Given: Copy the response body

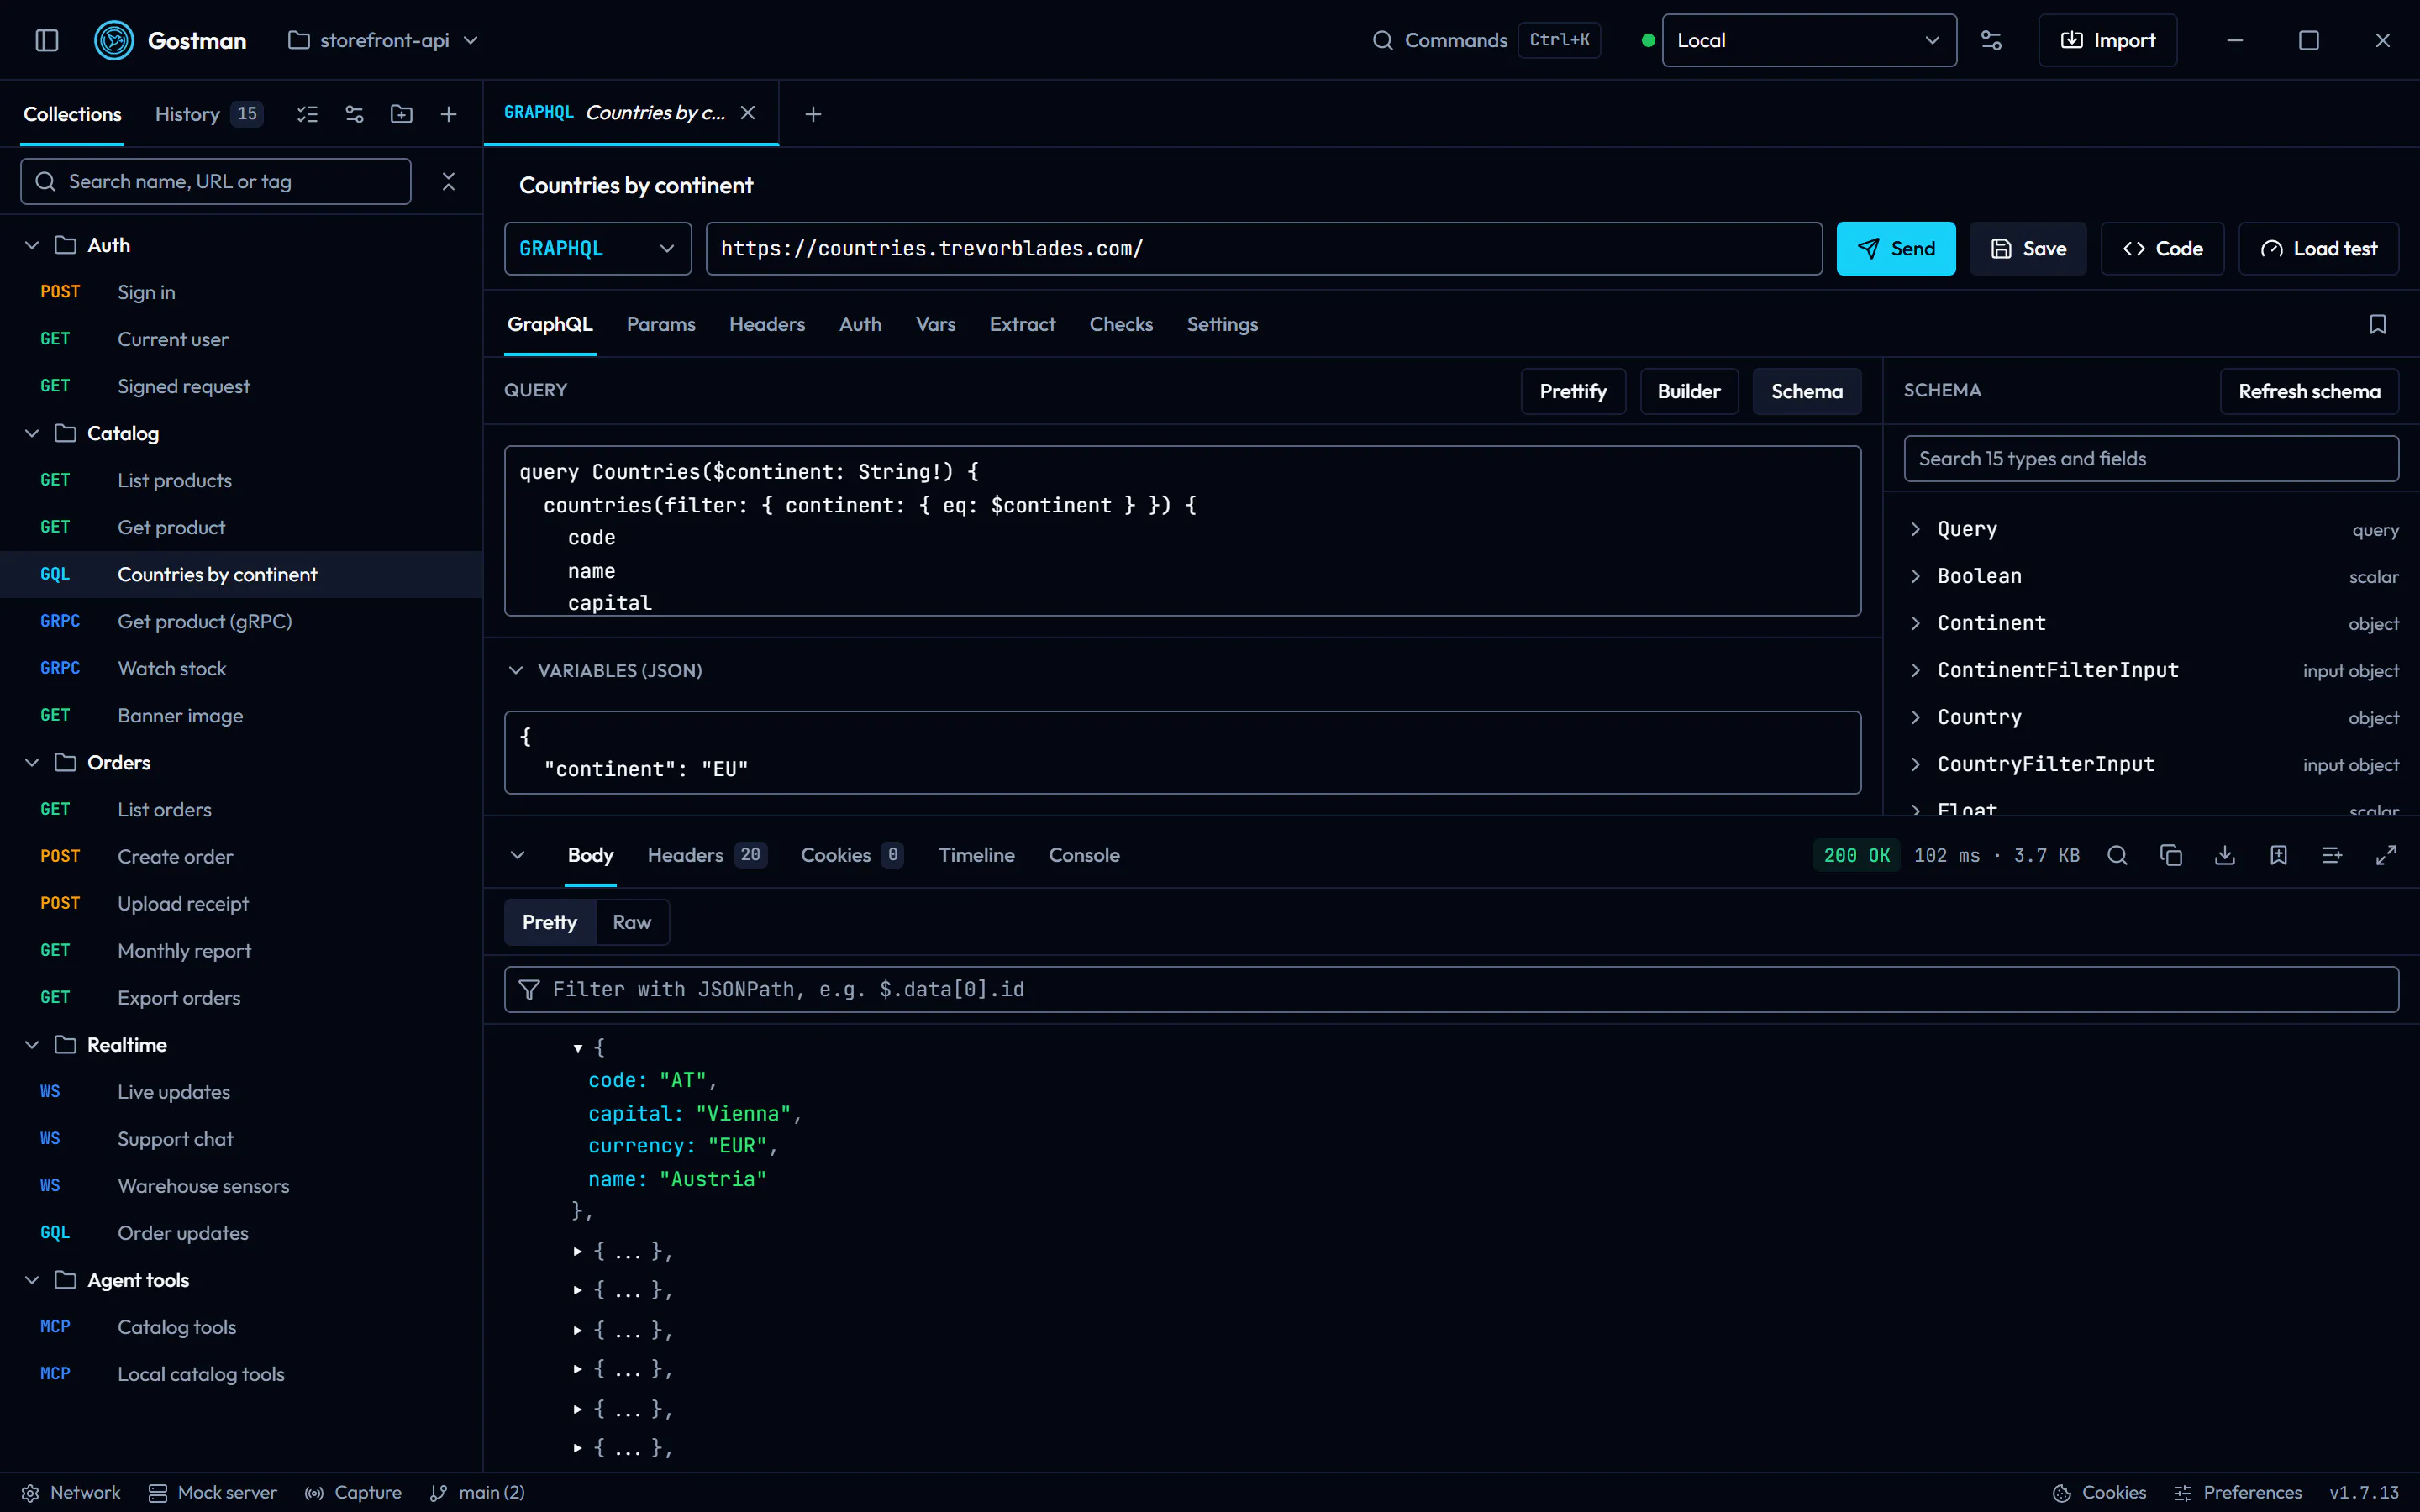Looking at the screenshot, I should click(x=2171, y=855).
